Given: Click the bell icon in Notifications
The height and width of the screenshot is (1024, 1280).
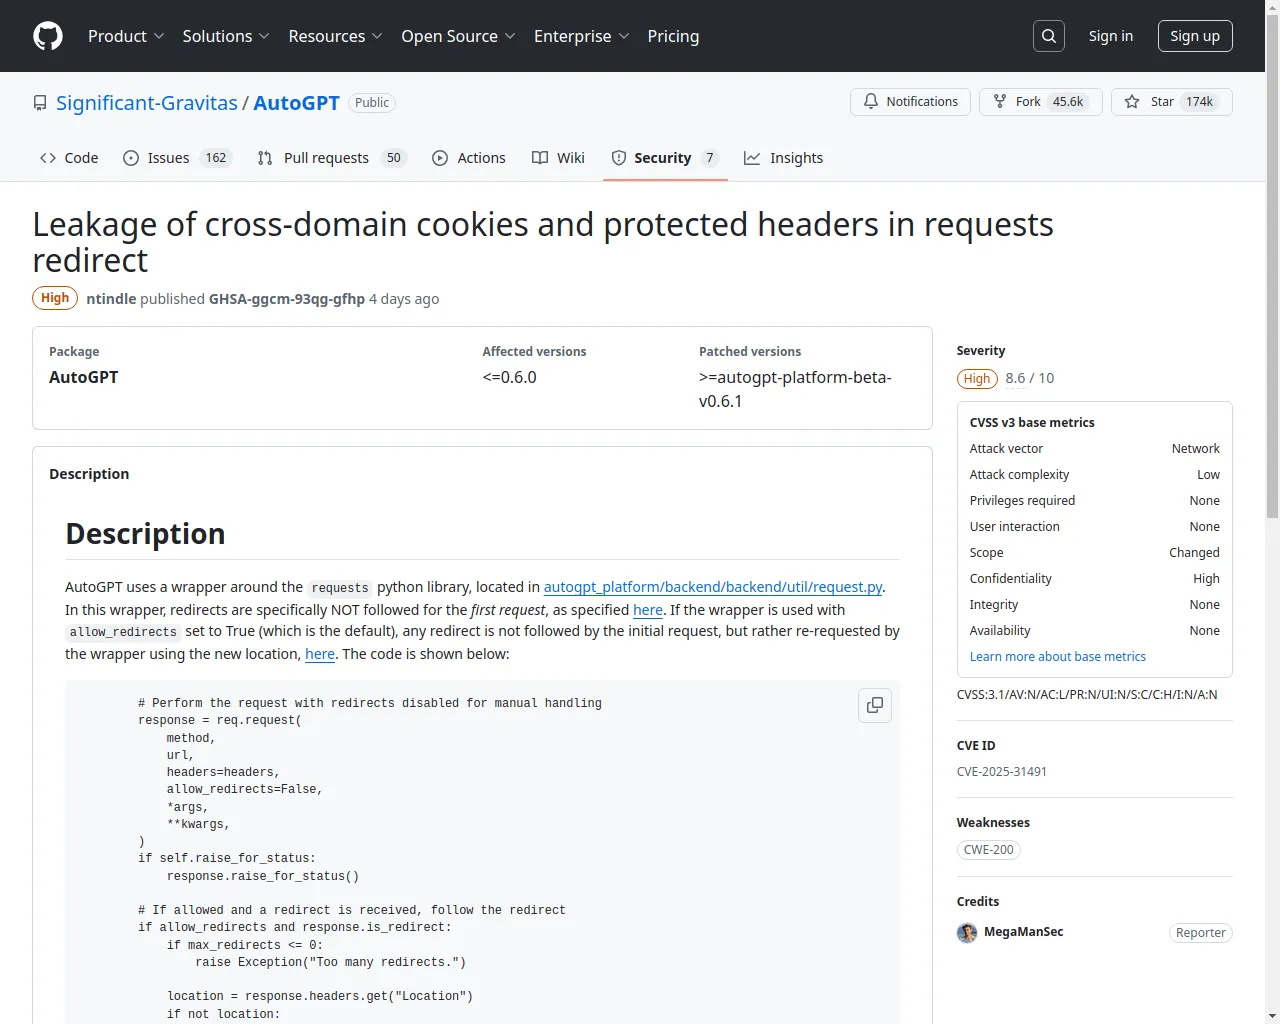Looking at the screenshot, I should click(x=871, y=102).
